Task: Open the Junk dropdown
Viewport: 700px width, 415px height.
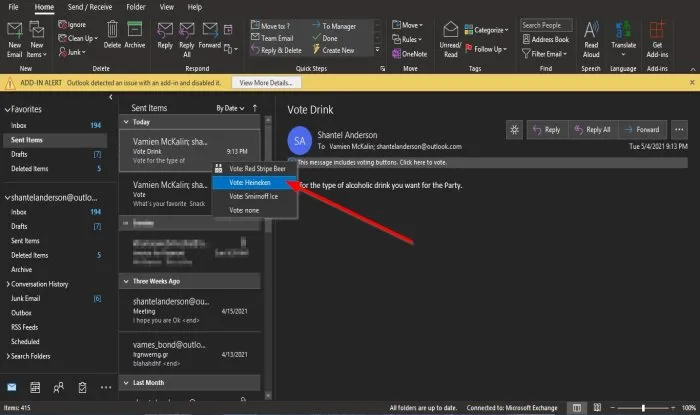Action: pos(72,52)
